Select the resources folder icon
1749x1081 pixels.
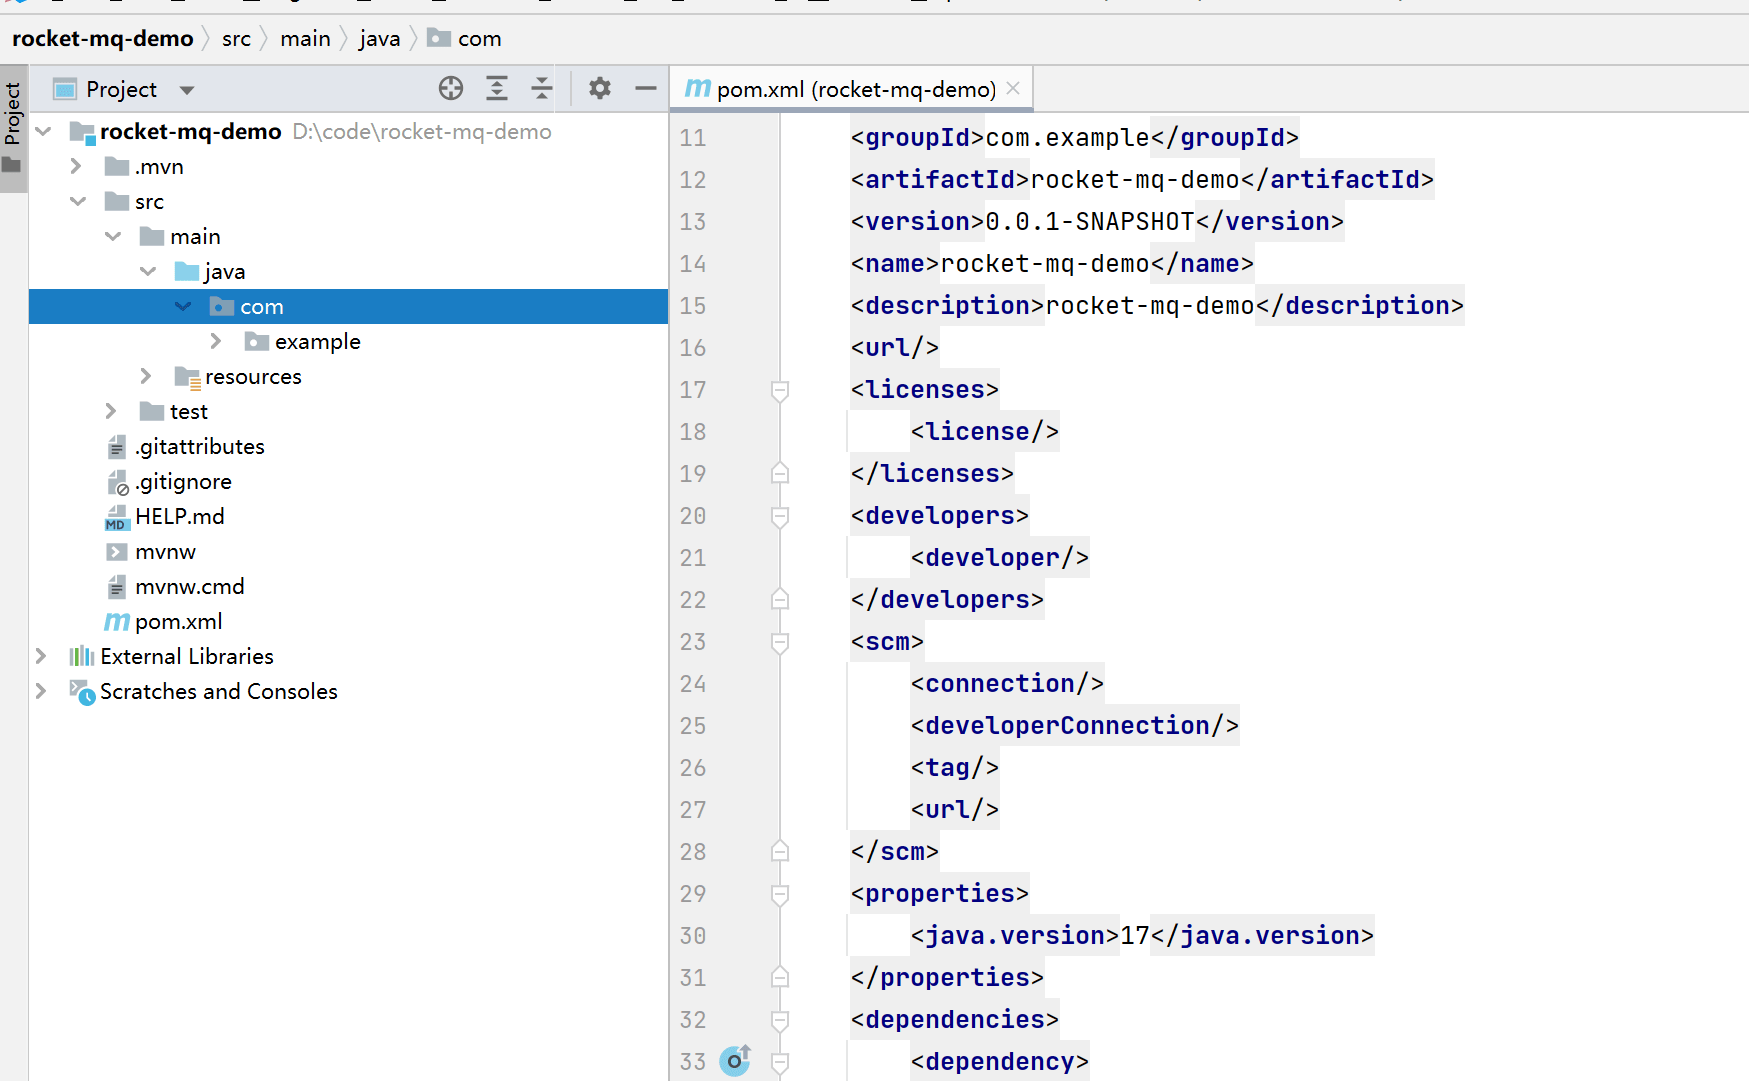pos(188,377)
